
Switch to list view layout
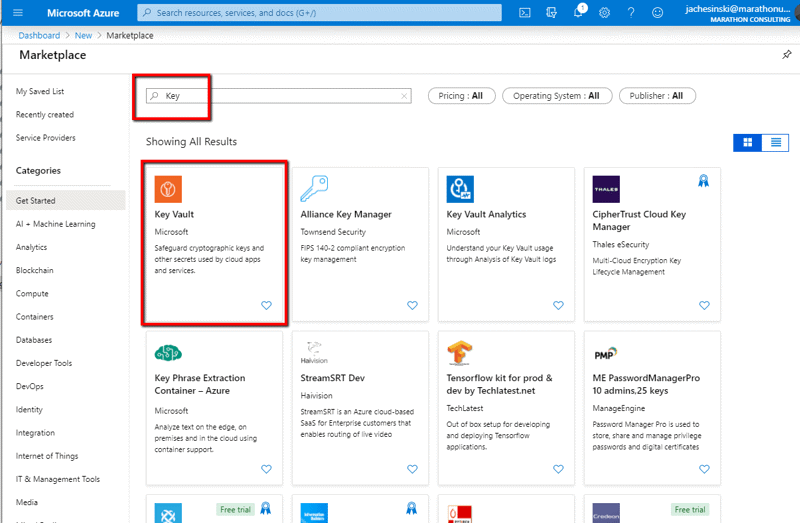tap(776, 142)
